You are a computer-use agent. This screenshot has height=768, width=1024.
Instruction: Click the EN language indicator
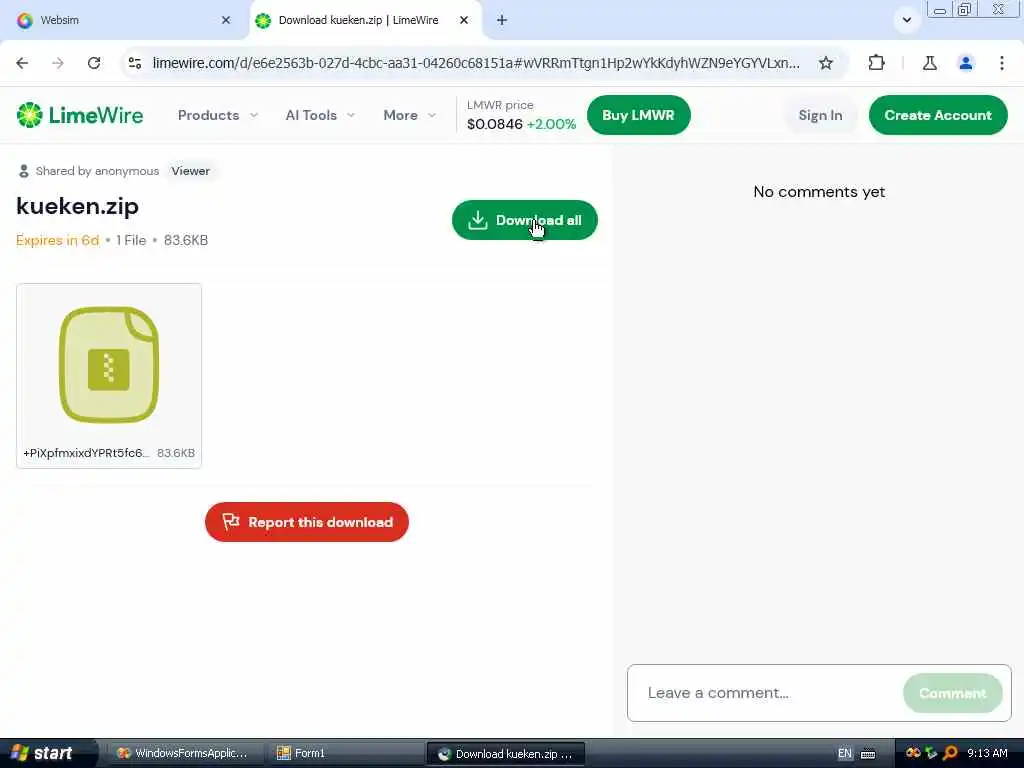coord(844,754)
